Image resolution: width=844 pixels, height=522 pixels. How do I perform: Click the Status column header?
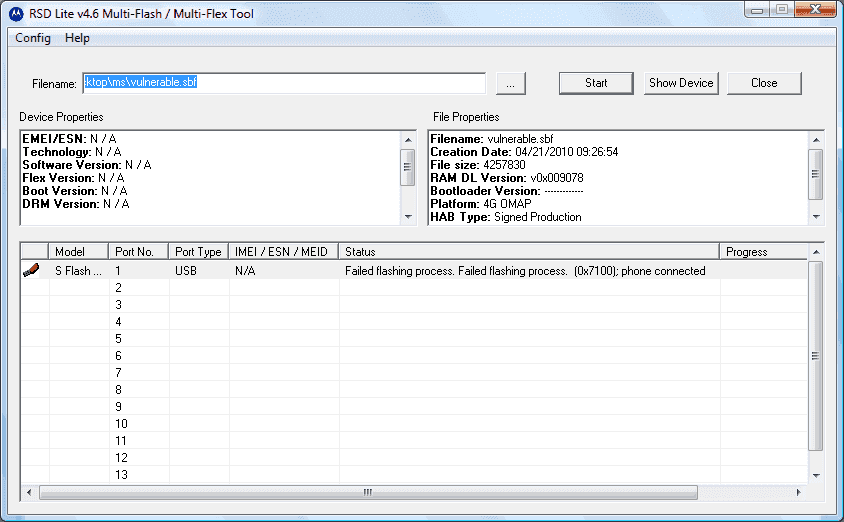click(x=529, y=251)
